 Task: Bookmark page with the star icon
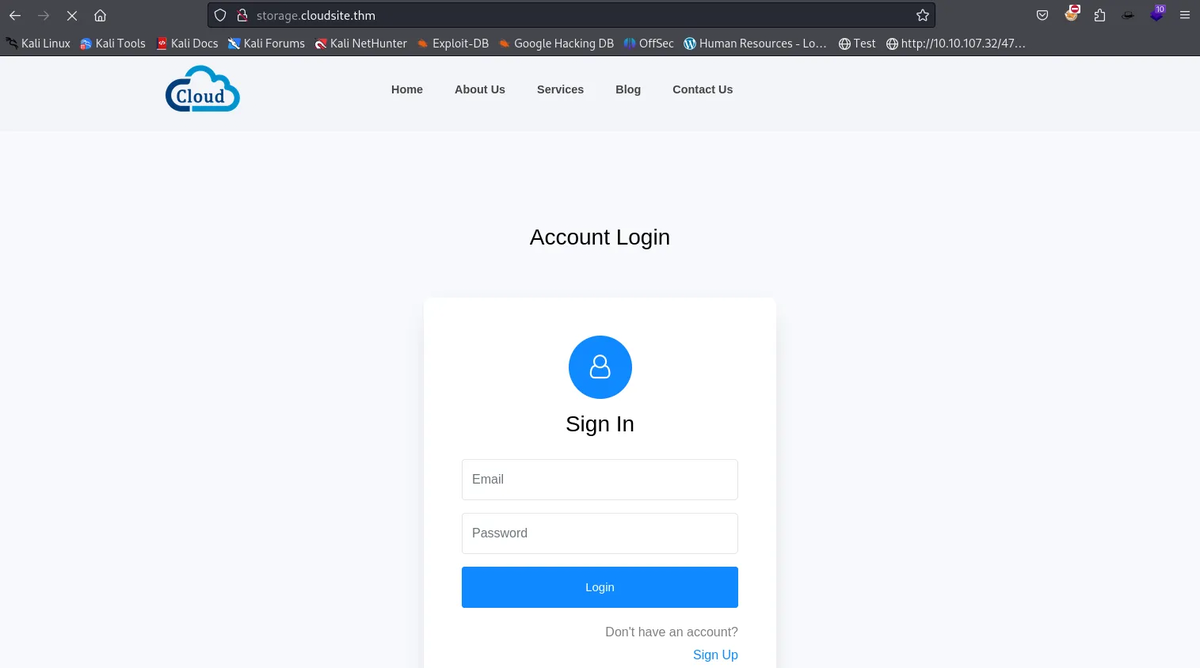tap(923, 16)
